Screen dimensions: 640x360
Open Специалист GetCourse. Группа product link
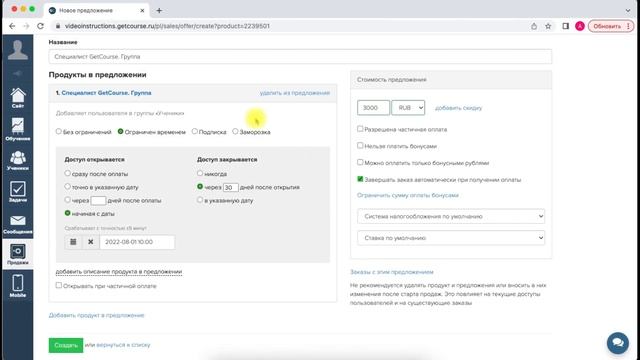(x=106, y=93)
